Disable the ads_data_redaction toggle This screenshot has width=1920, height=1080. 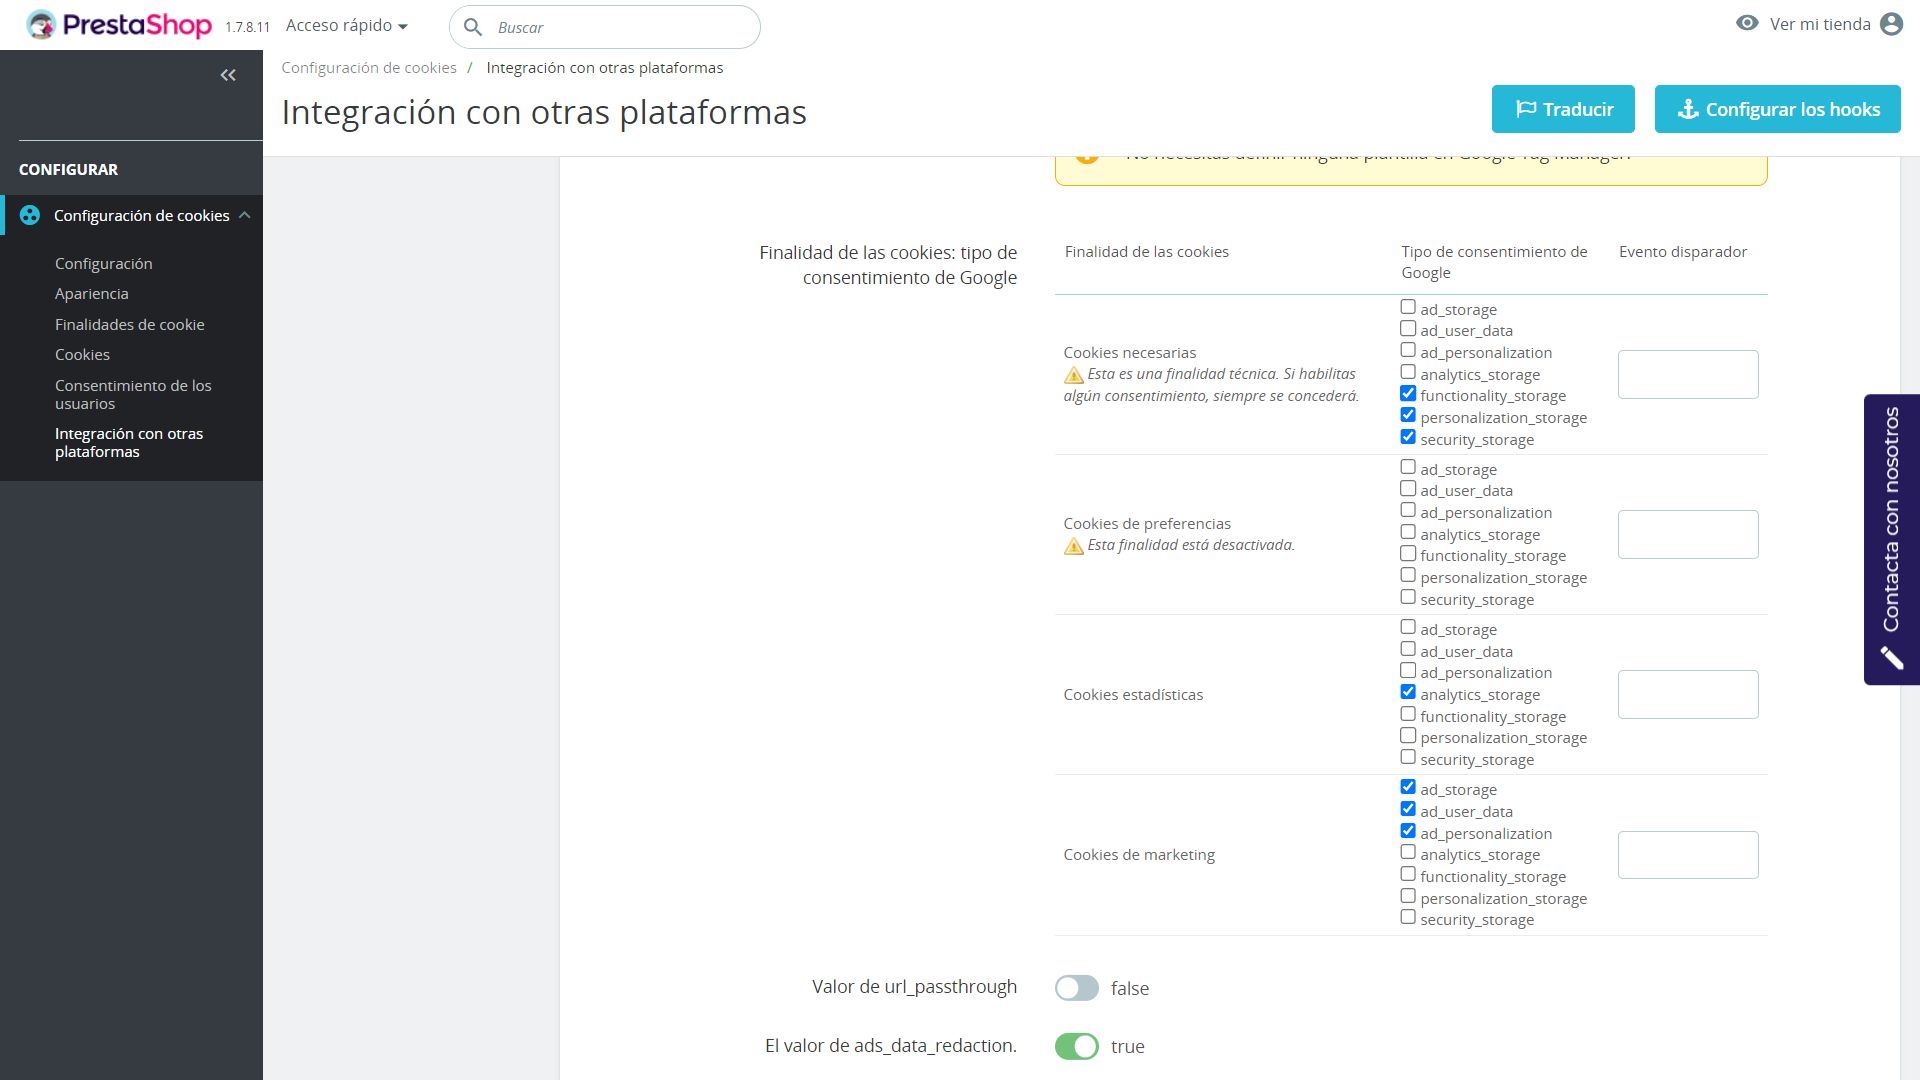point(1076,1046)
